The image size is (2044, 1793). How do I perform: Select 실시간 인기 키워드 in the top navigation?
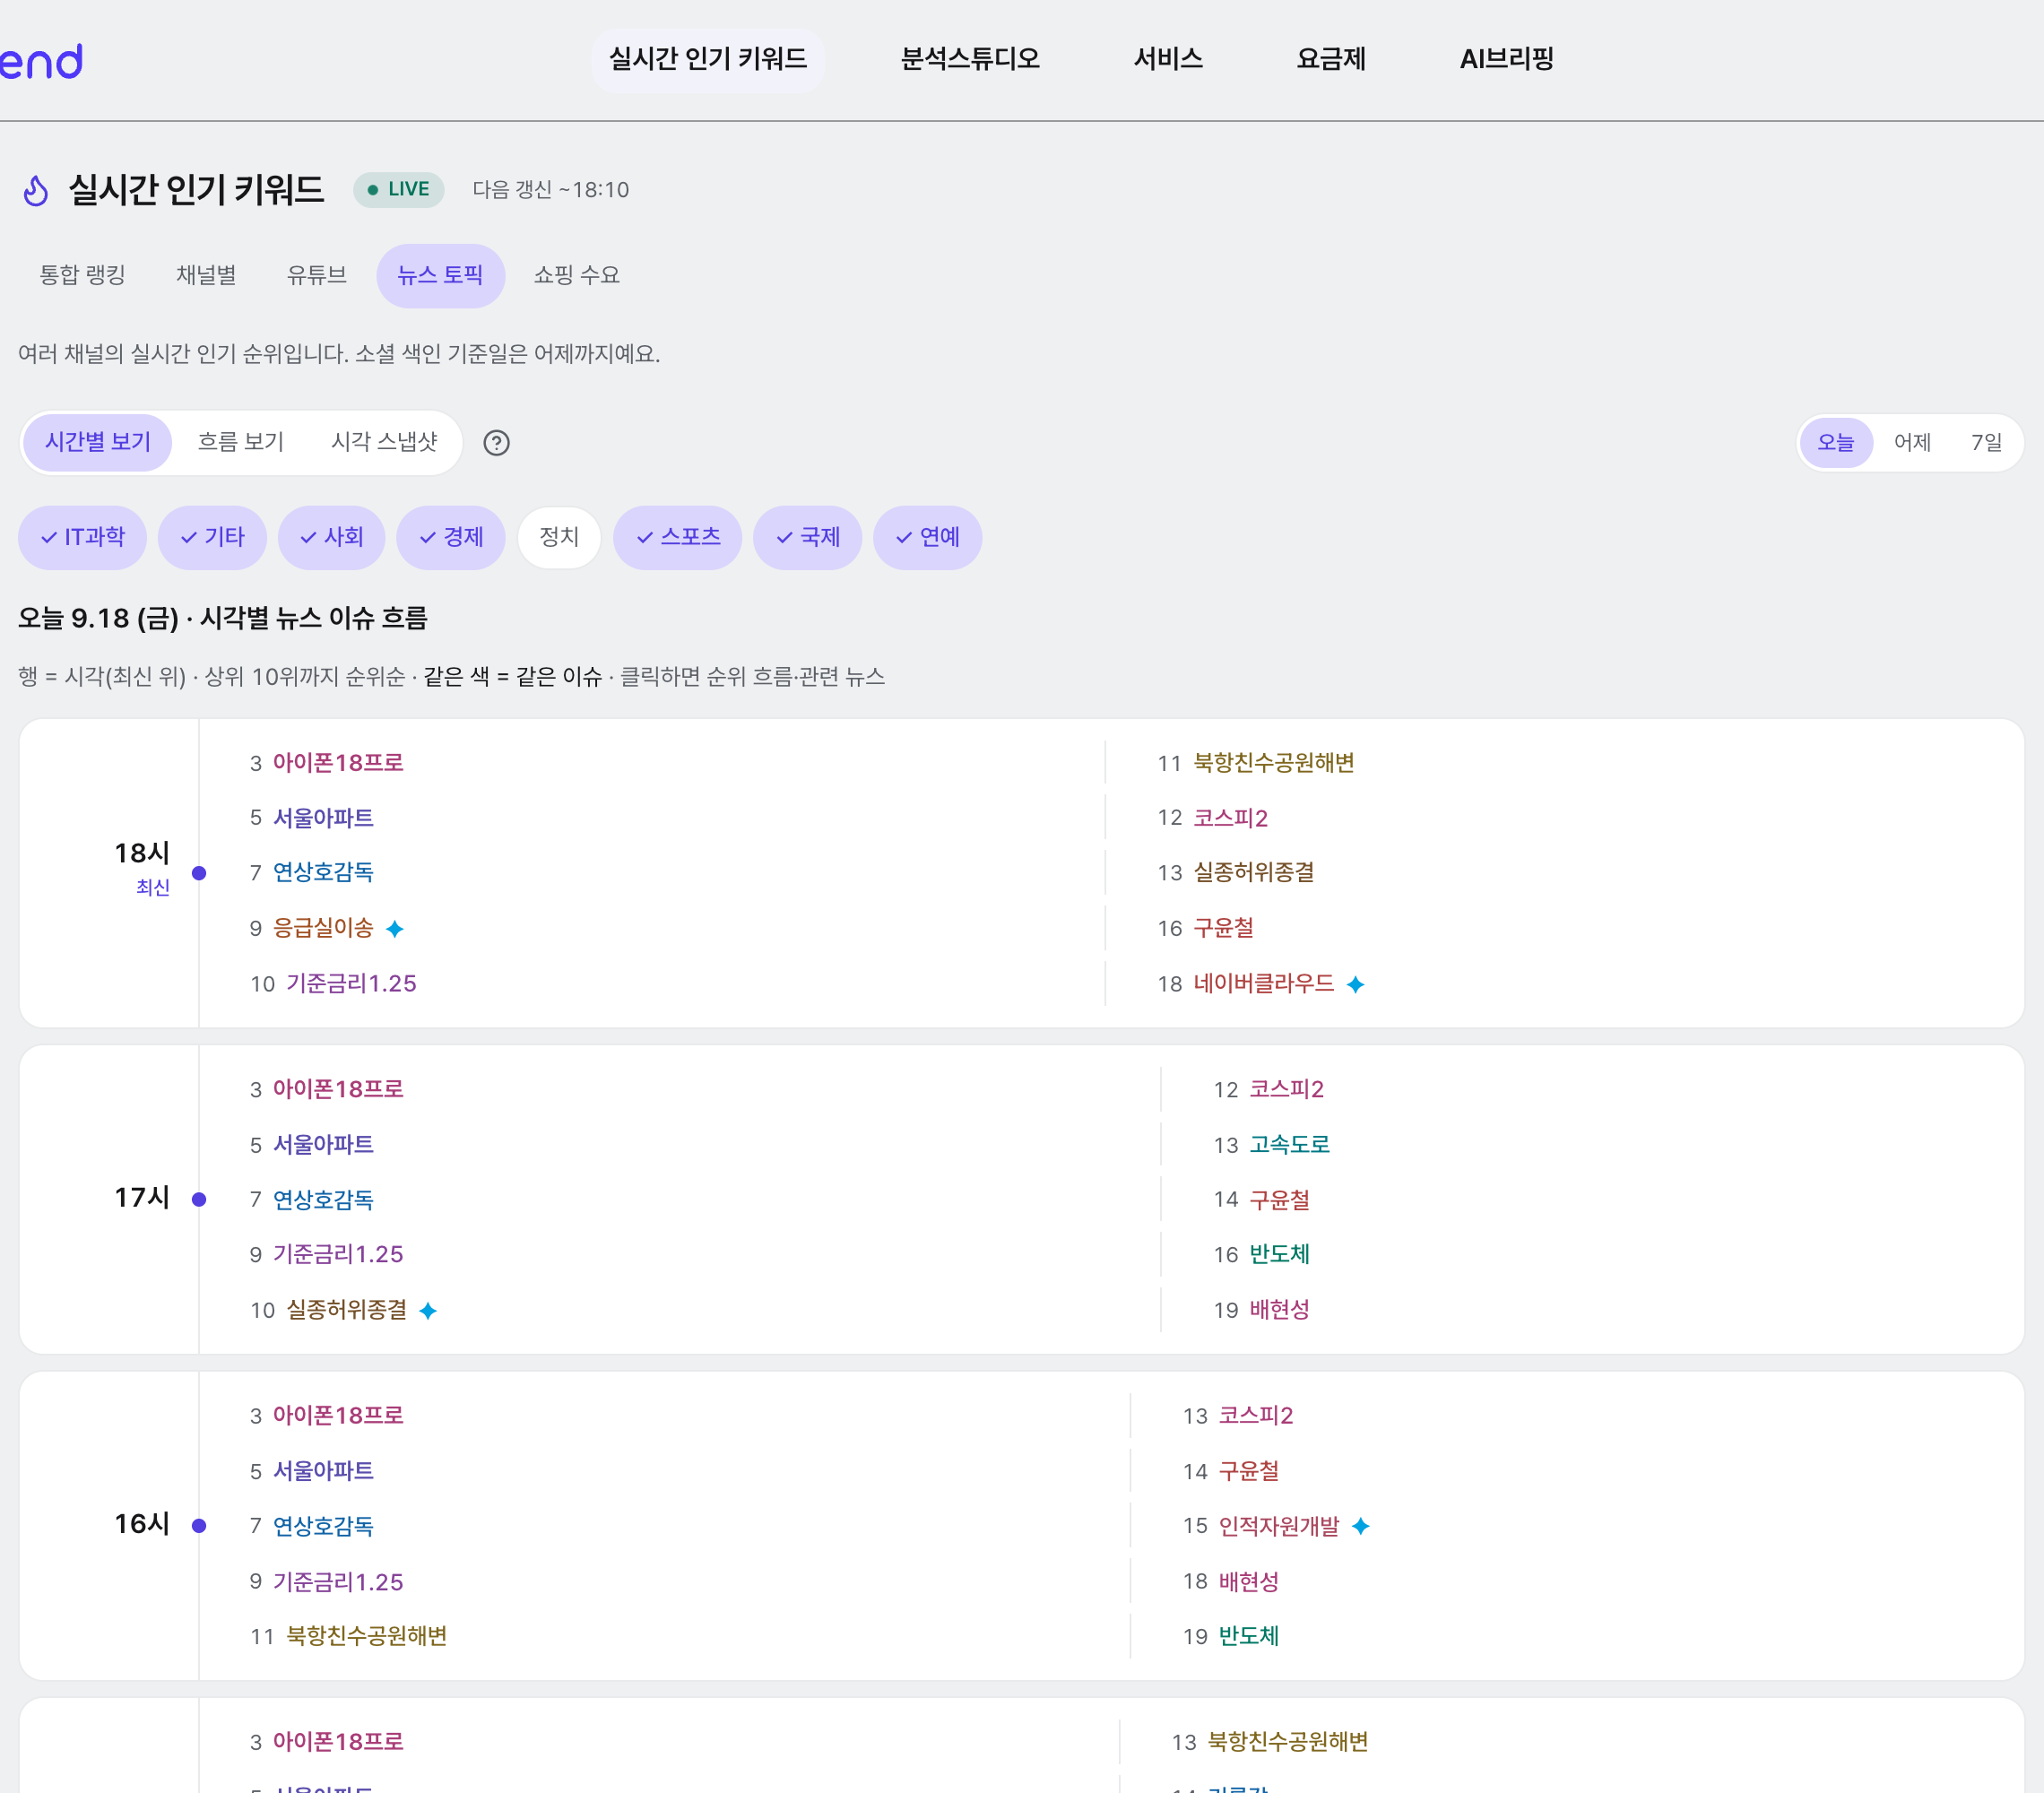pos(708,59)
